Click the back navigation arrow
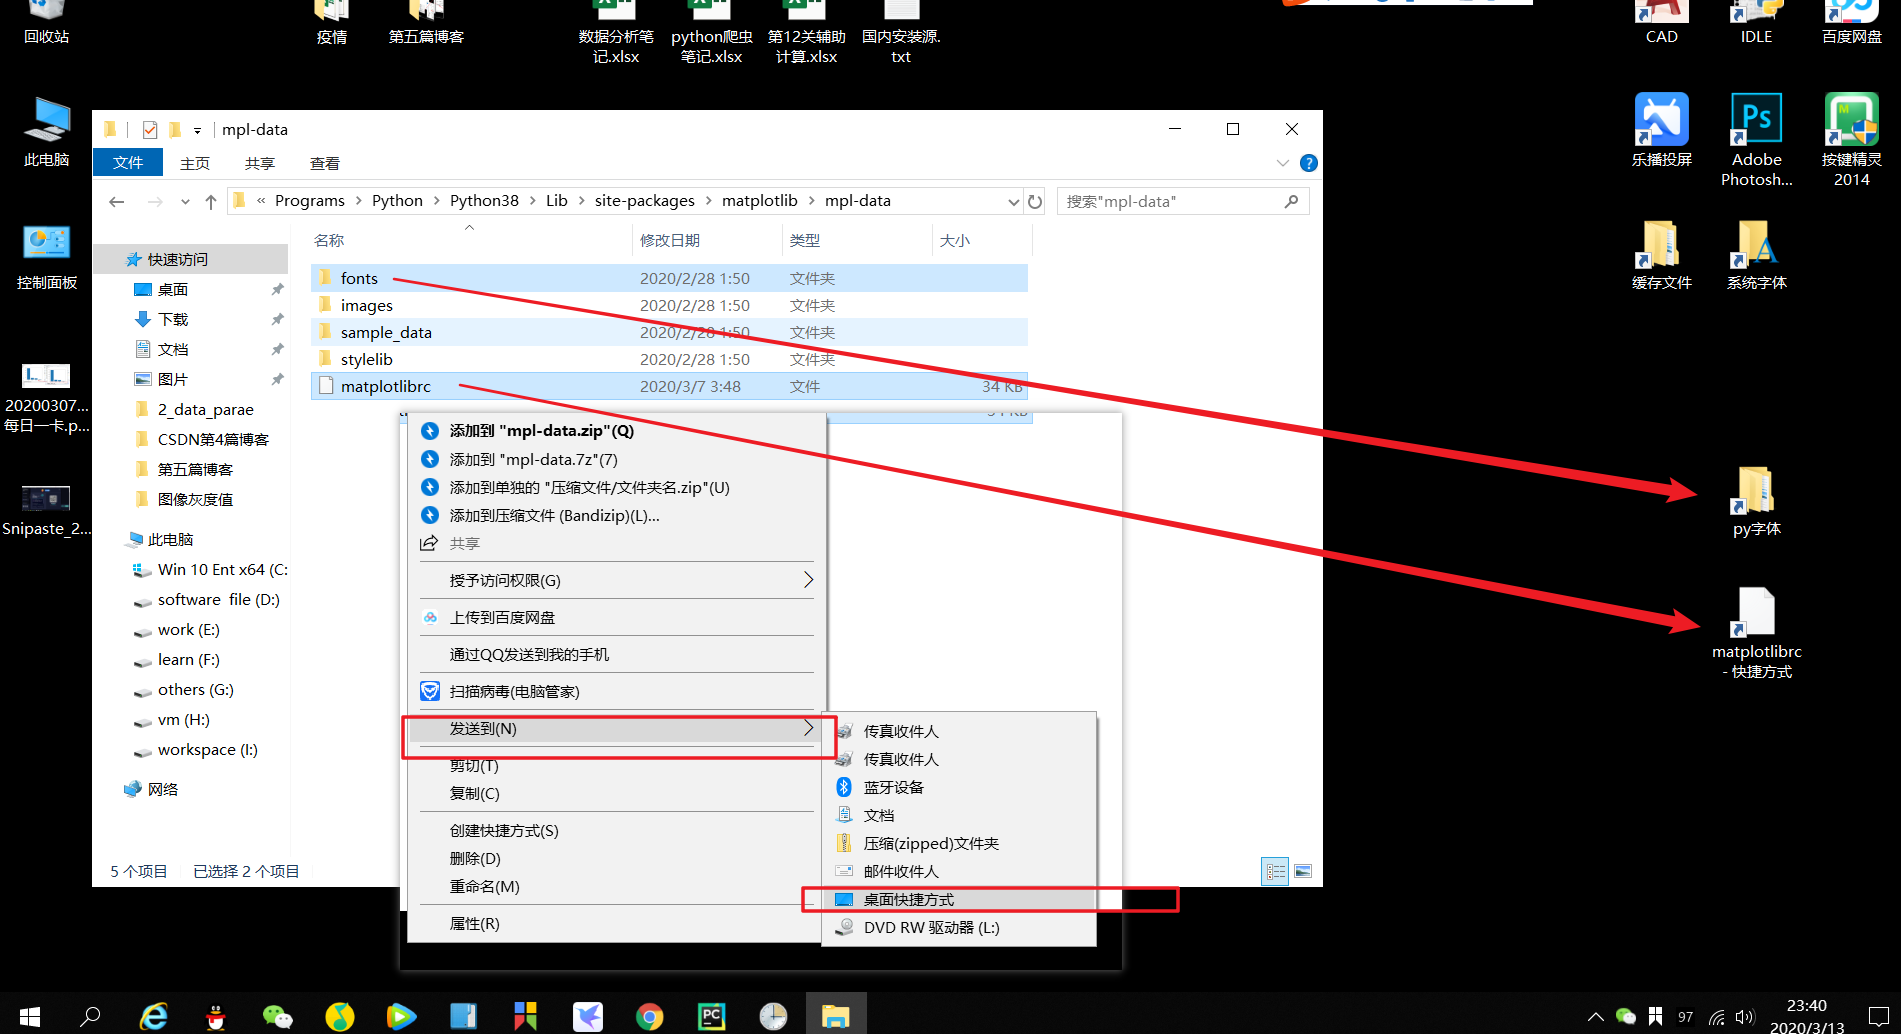The image size is (1901, 1034). coord(116,200)
